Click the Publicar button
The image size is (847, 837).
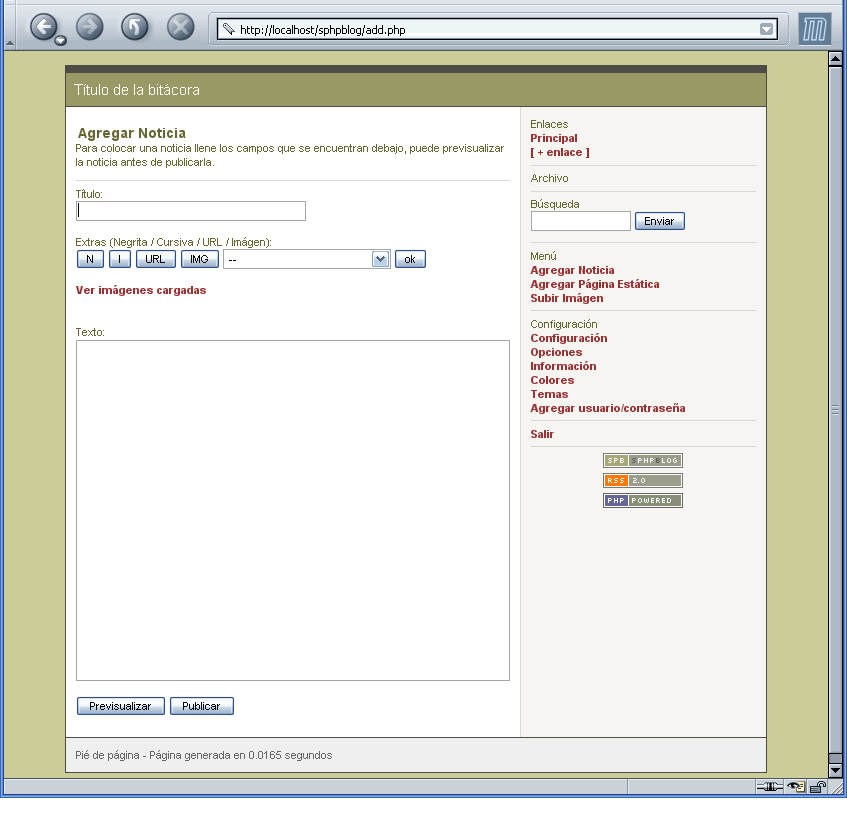click(201, 706)
